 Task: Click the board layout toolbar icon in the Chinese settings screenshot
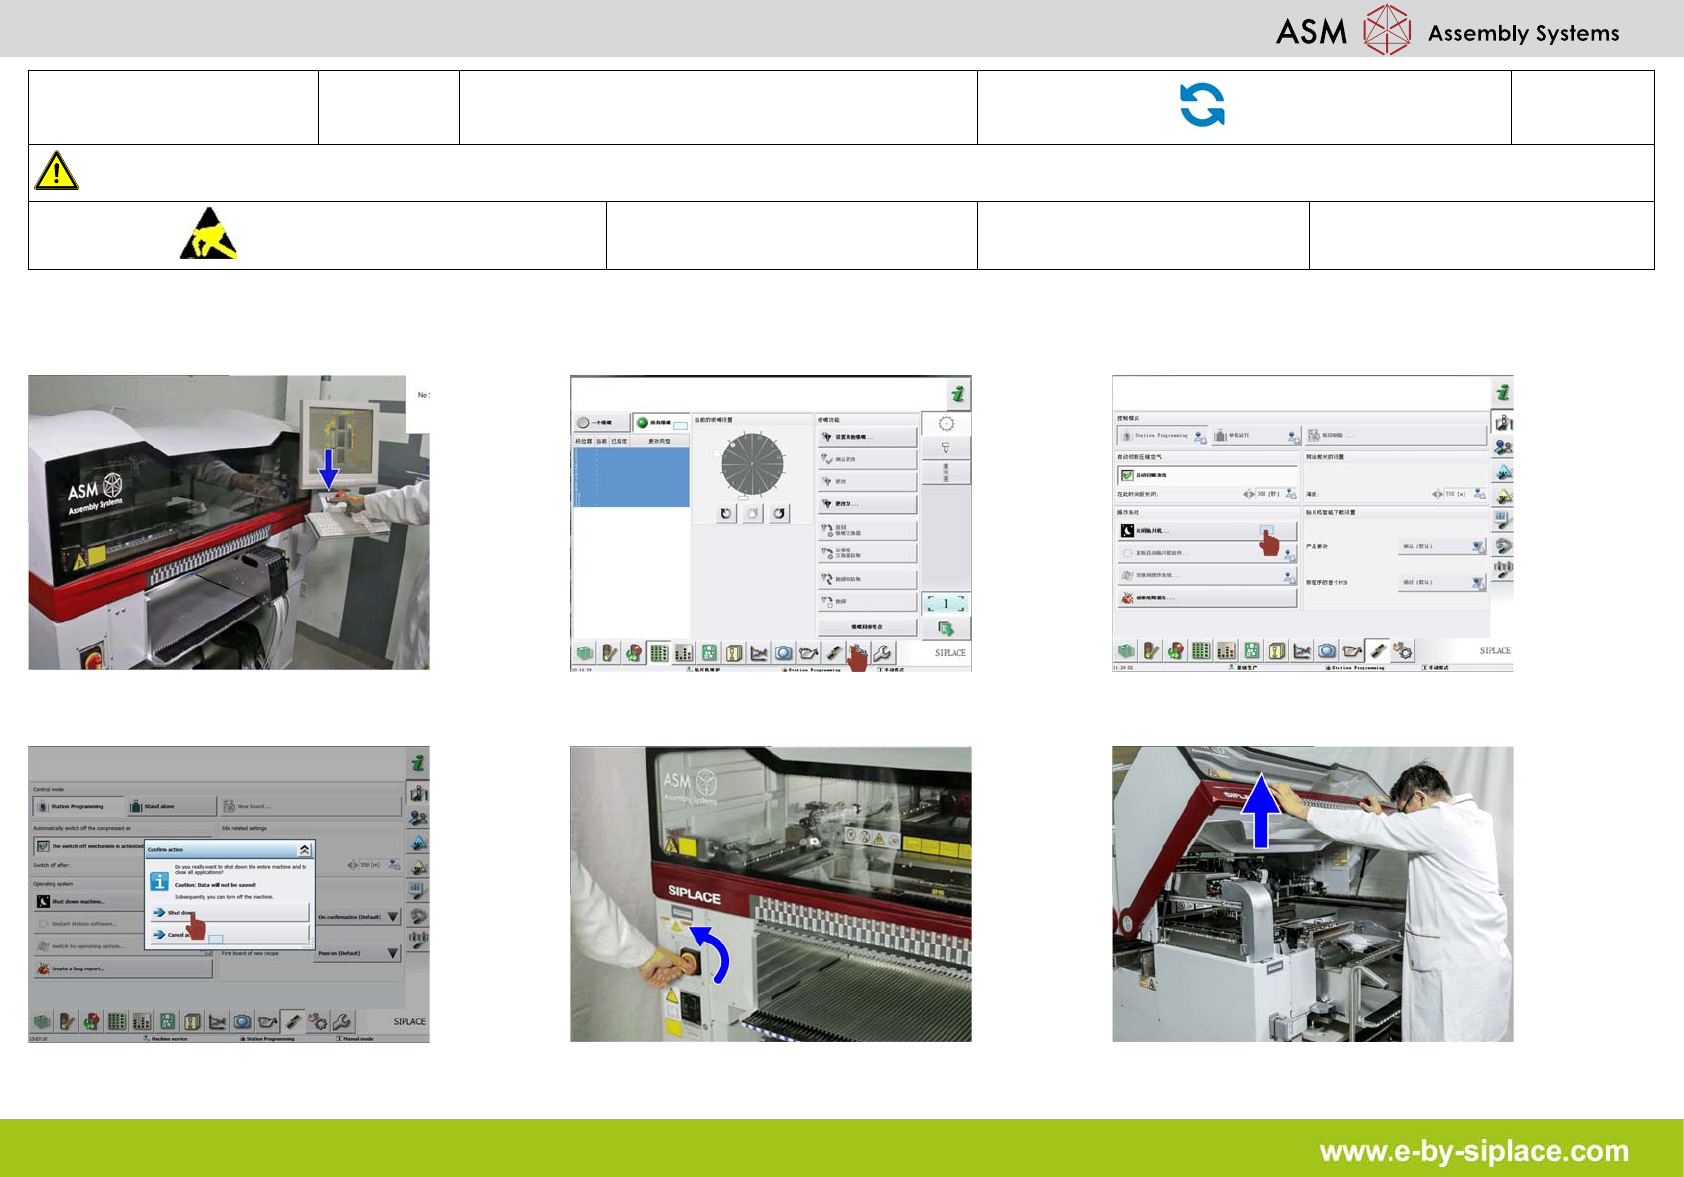(x=1251, y=651)
